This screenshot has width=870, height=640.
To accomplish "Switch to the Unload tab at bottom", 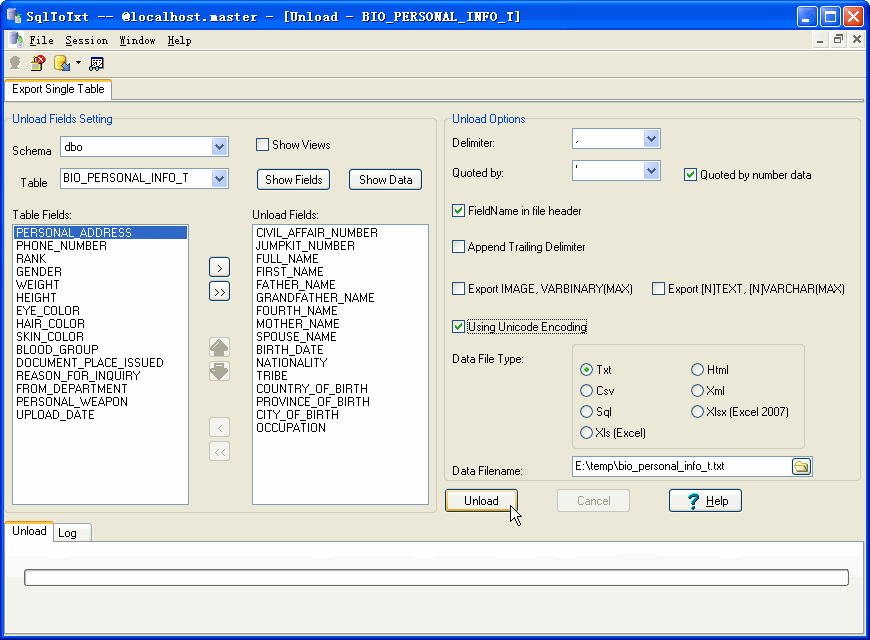I will [x=29, y=531].
